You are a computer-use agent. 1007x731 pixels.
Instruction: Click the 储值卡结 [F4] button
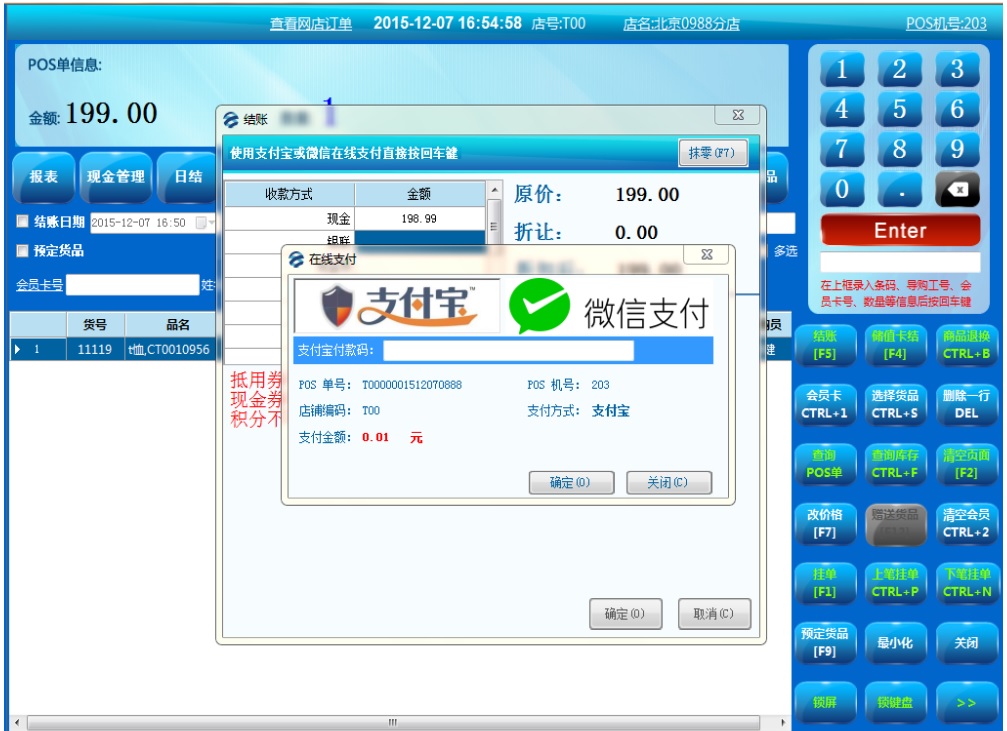895,345
